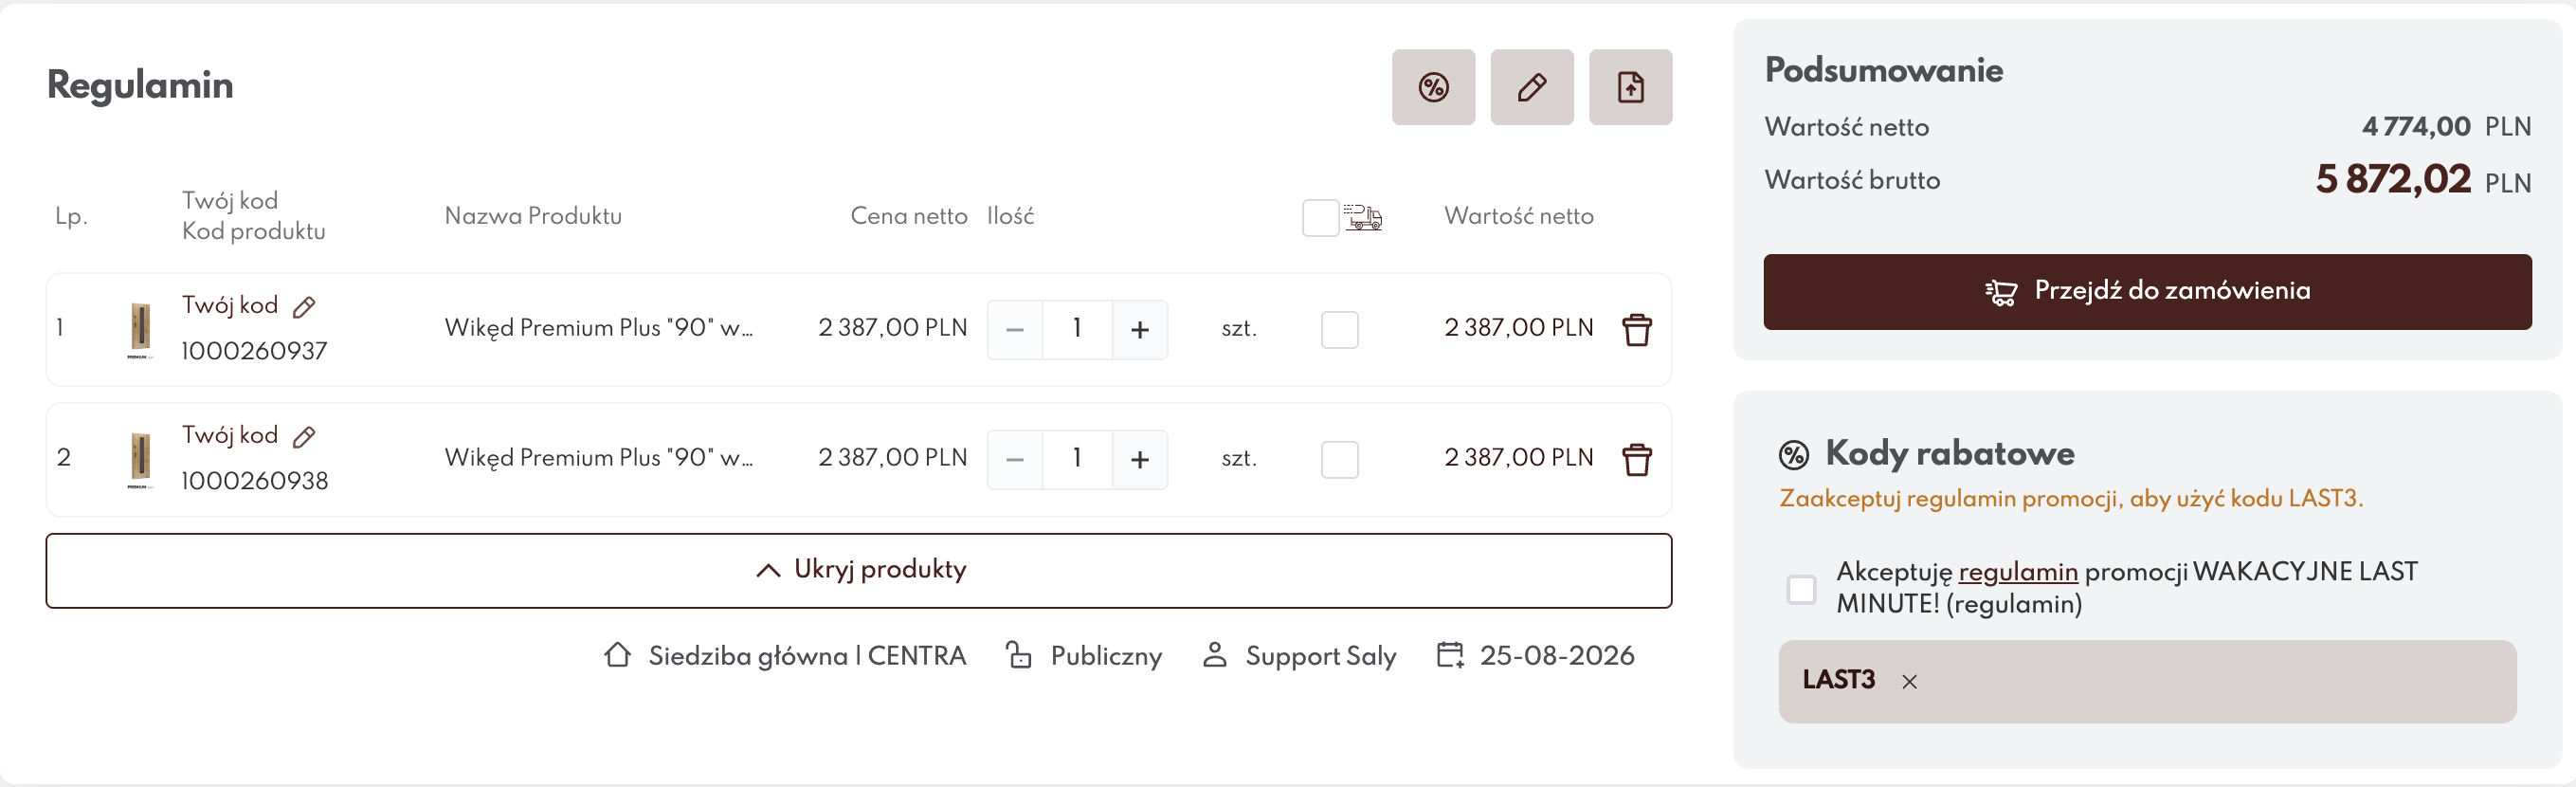Collapse list with Ukryj produkty
This screenshot has height=787, width=2576.
pos(859,570)
